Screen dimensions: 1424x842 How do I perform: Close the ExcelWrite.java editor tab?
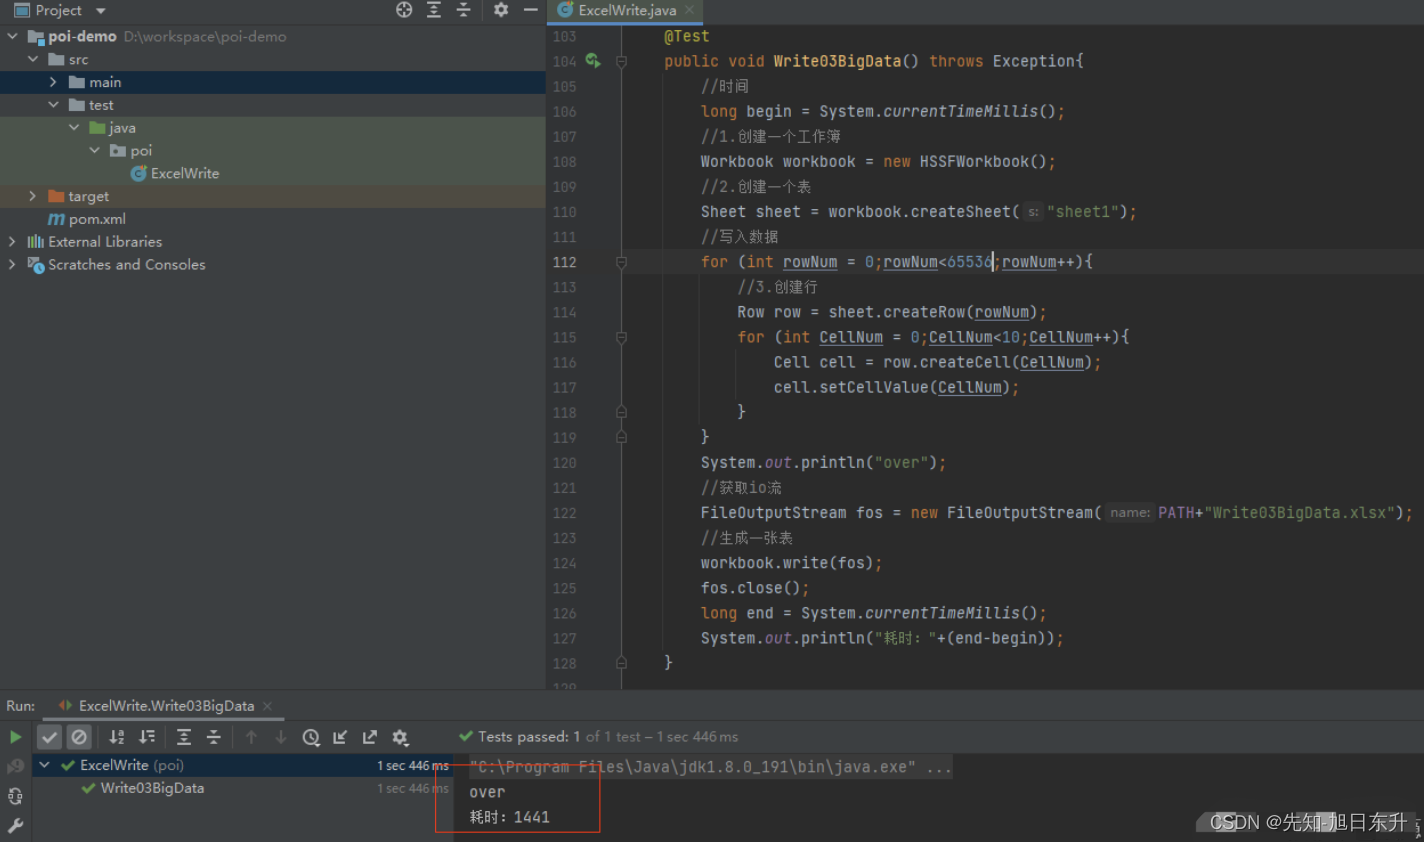(689, 10)
